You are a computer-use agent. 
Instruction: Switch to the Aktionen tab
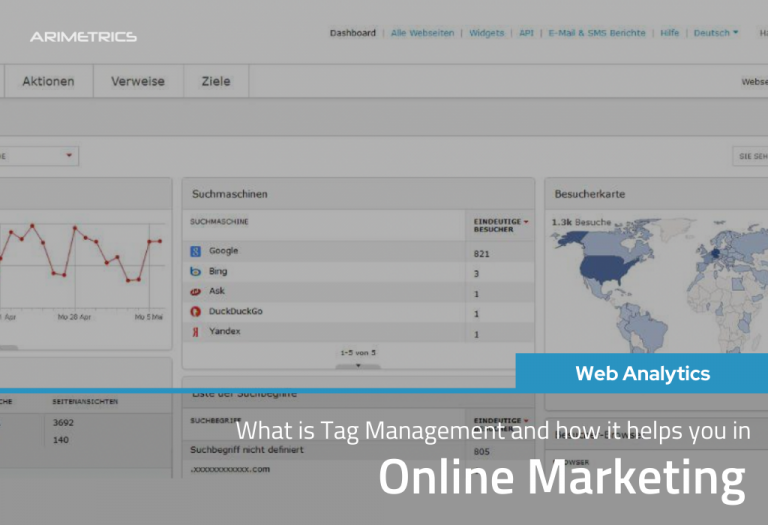(x=48, y=81)
